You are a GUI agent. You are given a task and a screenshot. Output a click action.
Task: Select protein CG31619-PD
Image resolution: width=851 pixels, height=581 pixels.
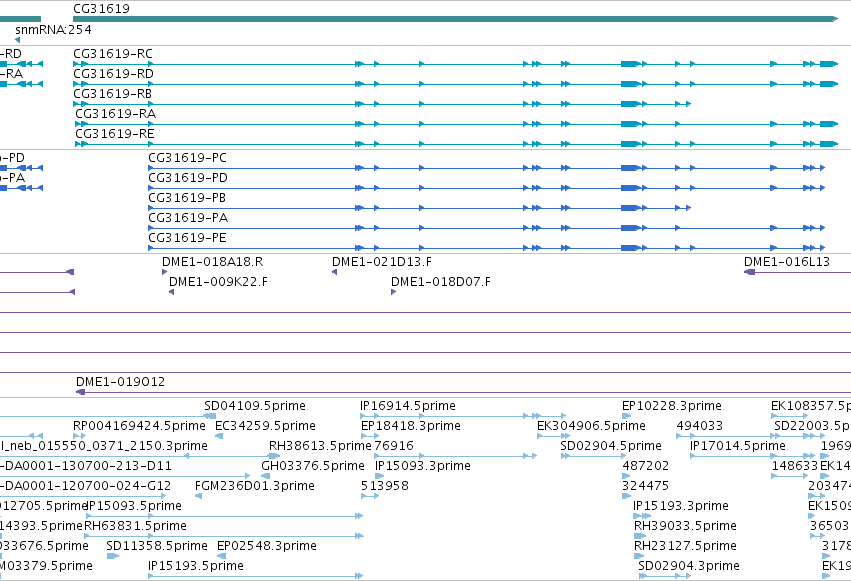pos(188,178)
